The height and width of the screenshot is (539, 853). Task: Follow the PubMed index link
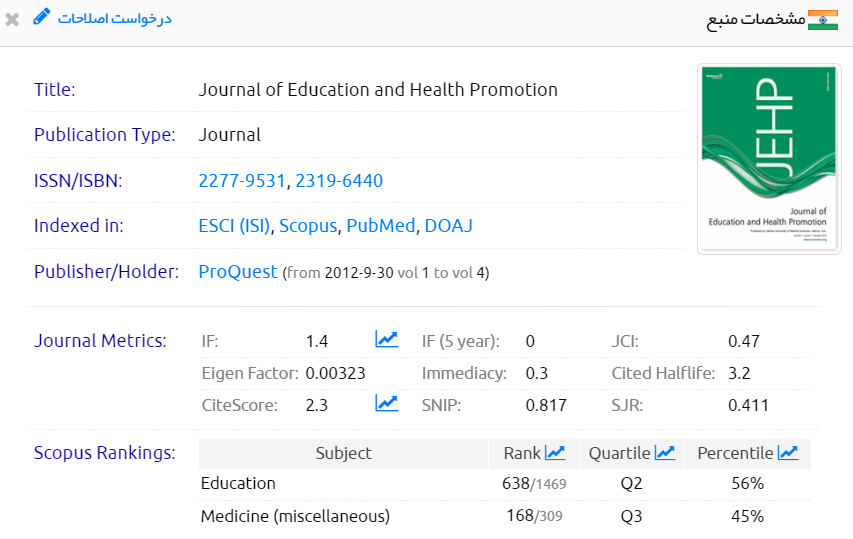click(x=380, y=226)
